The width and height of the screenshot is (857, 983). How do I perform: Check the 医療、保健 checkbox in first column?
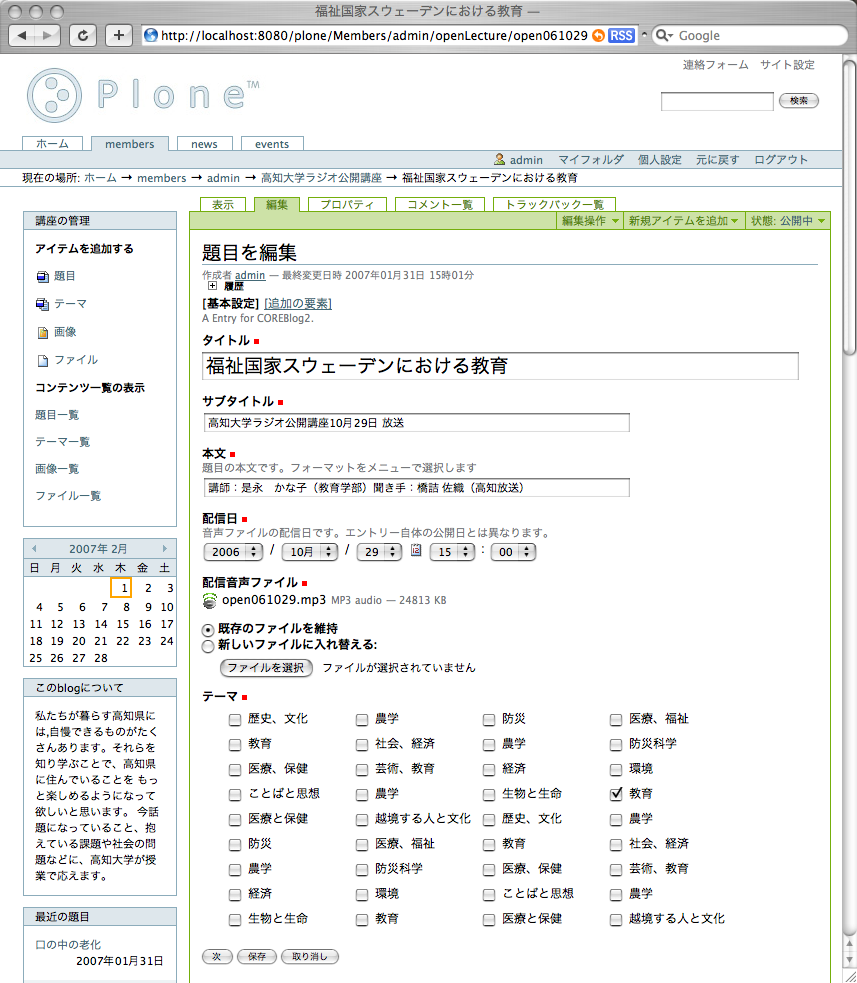pos(234,769)
